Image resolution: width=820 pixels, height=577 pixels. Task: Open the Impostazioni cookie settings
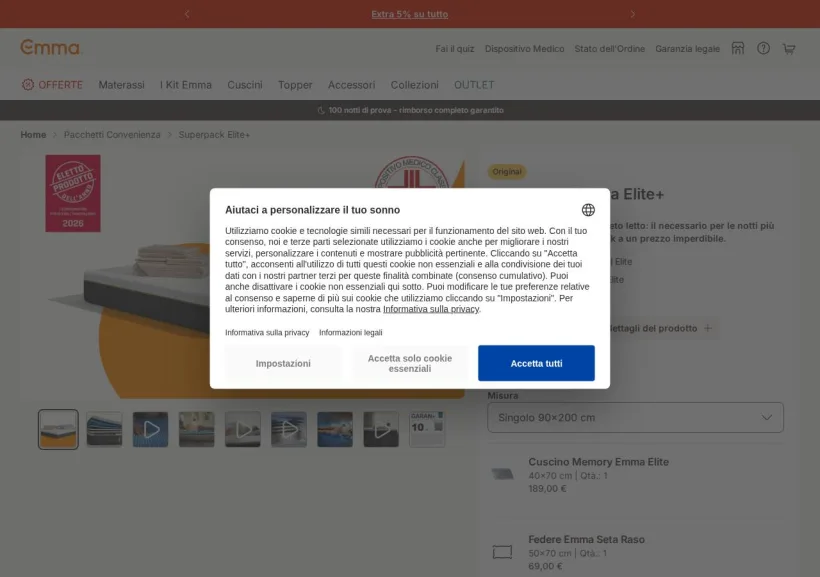283,363
